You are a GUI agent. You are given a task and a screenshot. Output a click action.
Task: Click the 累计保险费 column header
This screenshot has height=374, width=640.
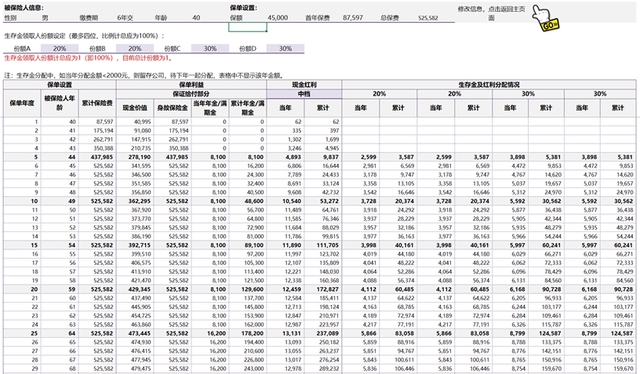97,103
